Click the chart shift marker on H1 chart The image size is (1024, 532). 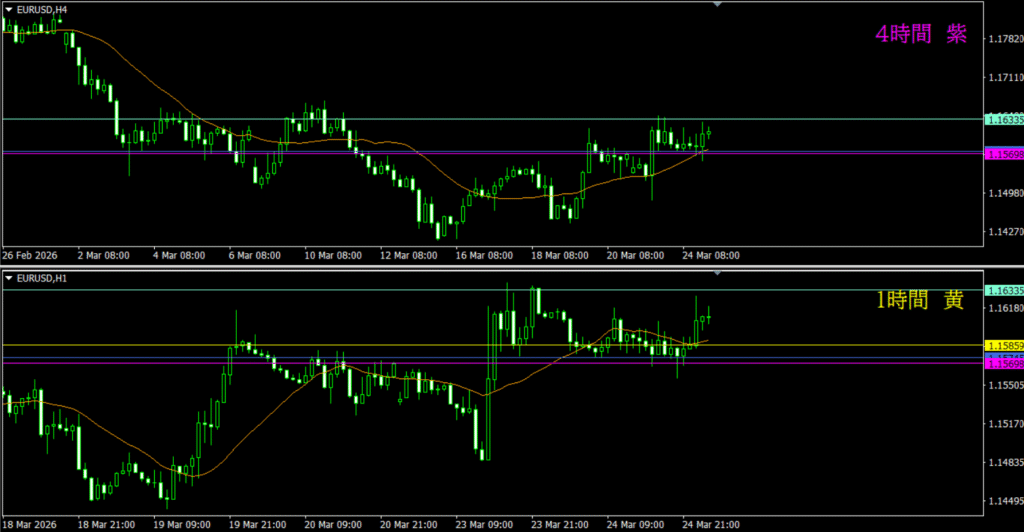(x=716, y=272)
